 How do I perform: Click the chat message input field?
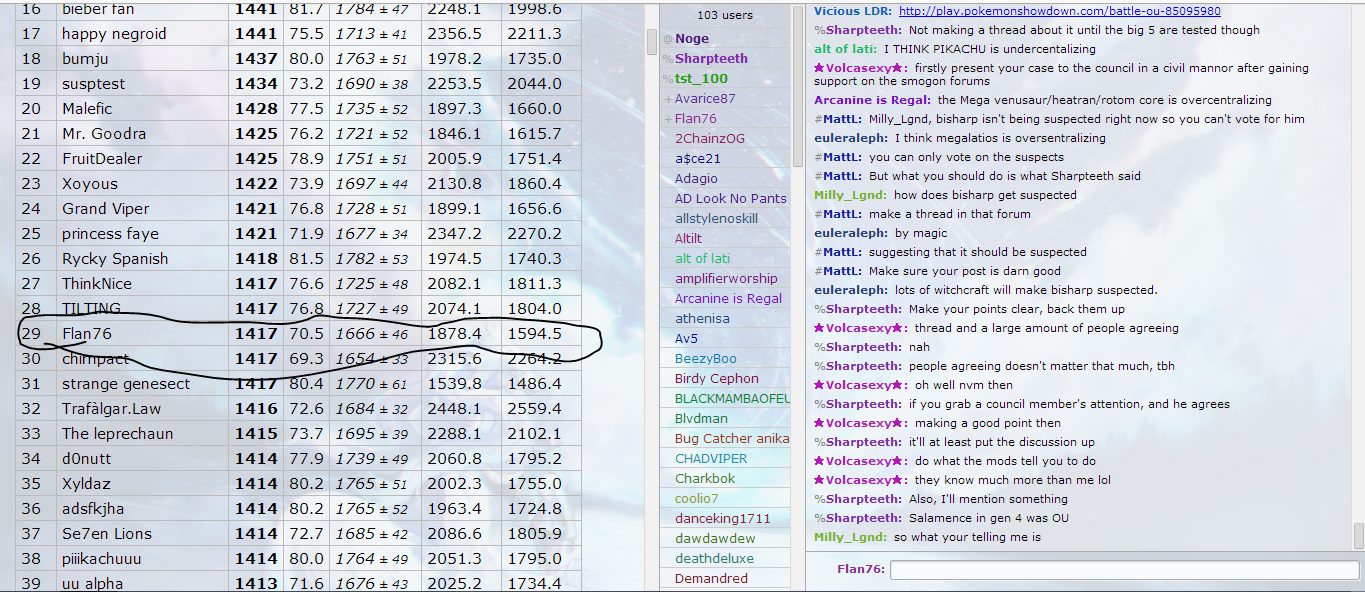click(x=1124, y=570)
